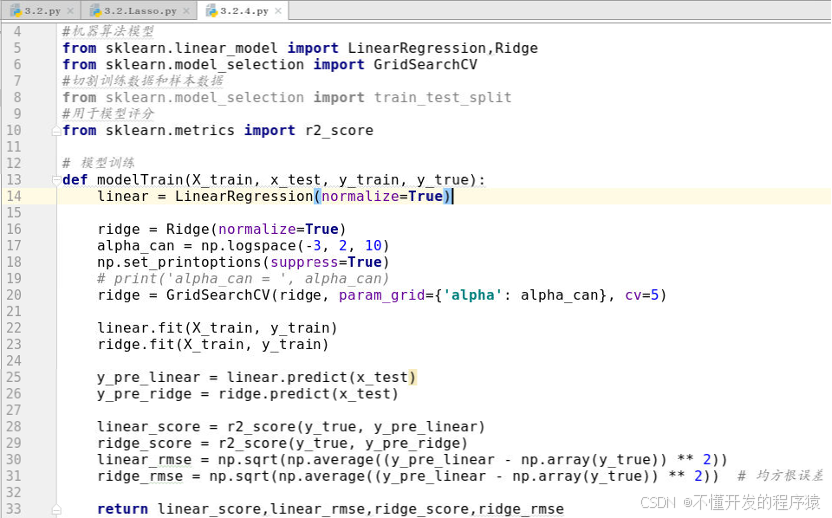Click the '# 模型训练' comment on line 12
Screen dimensions: 832x518
click(x=98, y=162)
